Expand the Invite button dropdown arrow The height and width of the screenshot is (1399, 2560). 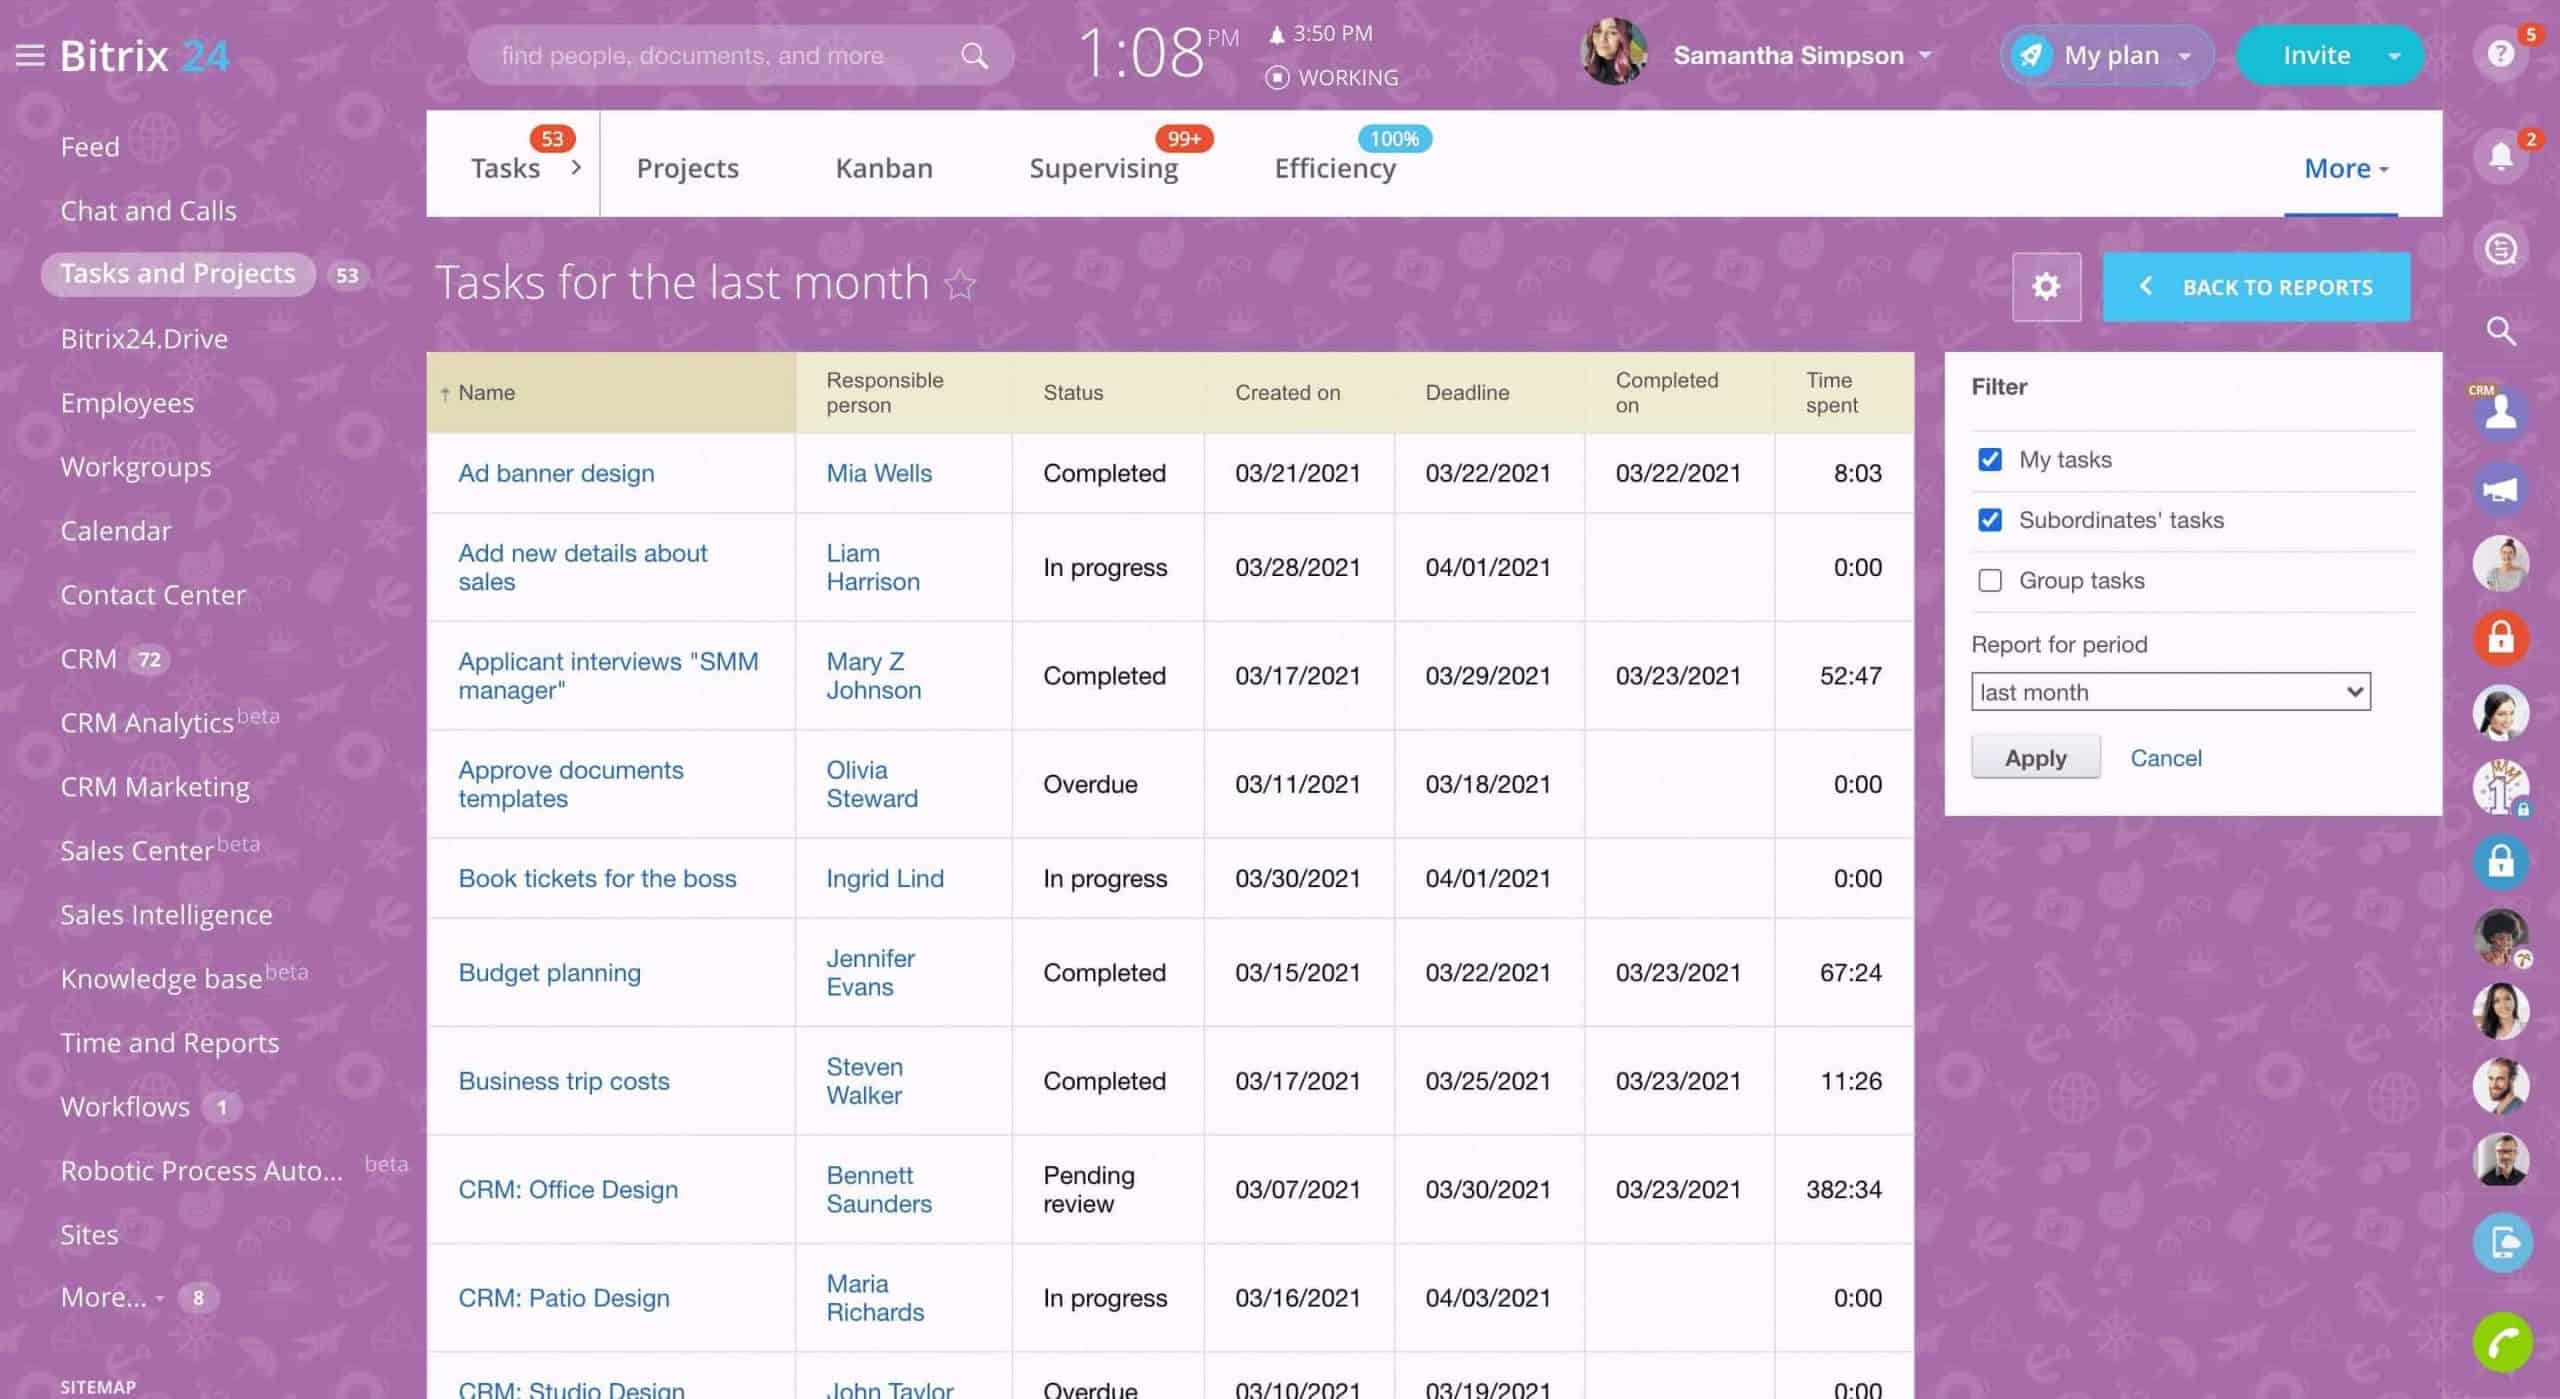pyautogui.click(x=2394, y=56)
